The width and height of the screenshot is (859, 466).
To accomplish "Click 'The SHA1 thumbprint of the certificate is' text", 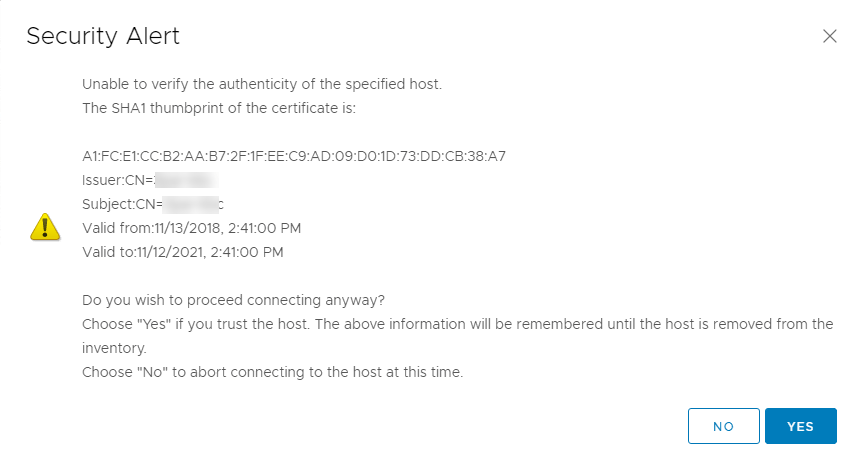I will (x=219, y=108).
